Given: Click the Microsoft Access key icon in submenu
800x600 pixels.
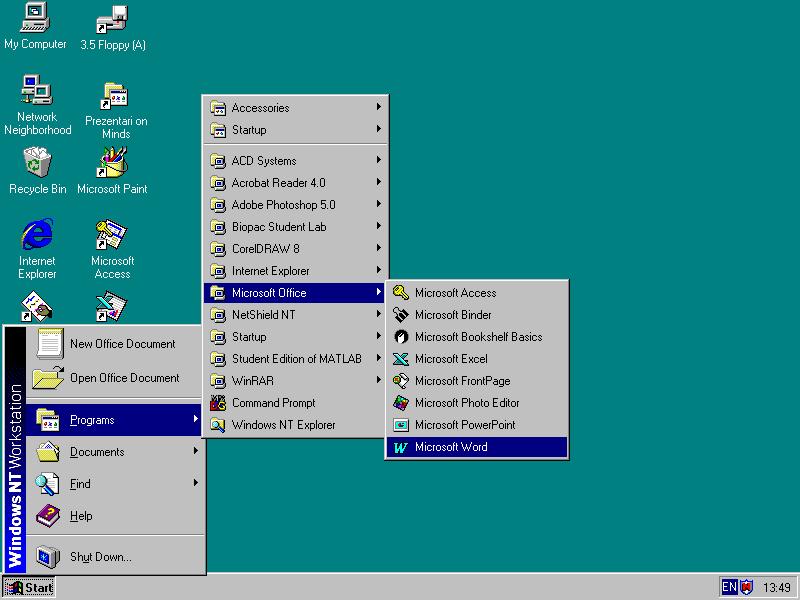Looking at the screenshot, I should (401, 292).
